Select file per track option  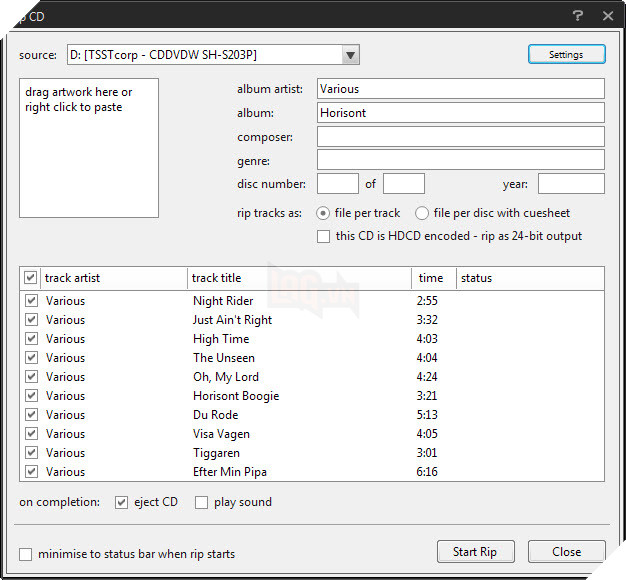[324, 213]
